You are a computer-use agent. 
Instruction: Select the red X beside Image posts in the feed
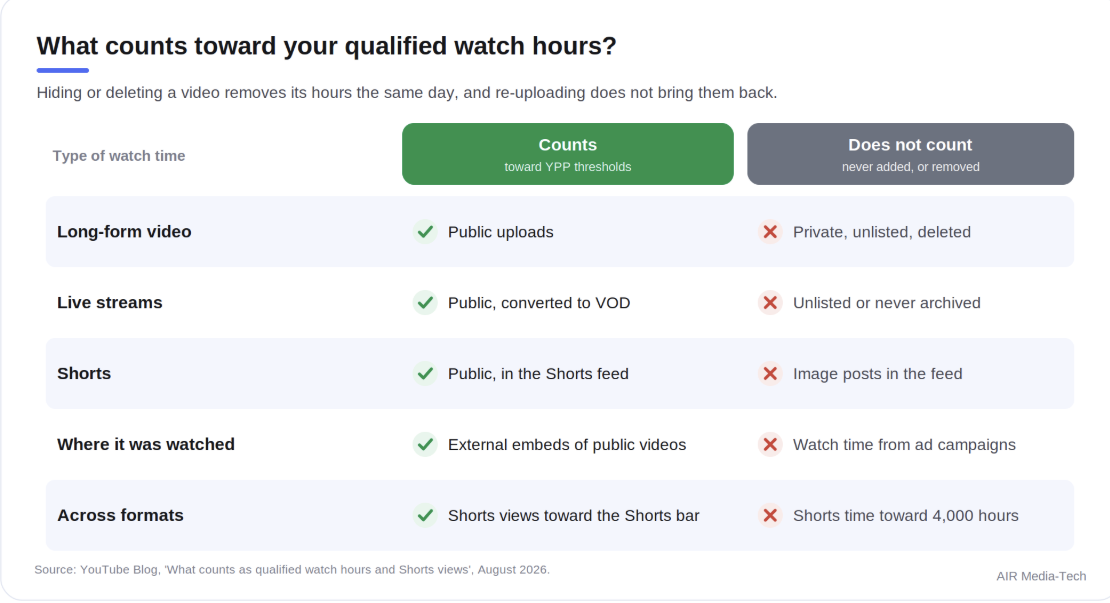pyautogui.click(x=770, y=373)
